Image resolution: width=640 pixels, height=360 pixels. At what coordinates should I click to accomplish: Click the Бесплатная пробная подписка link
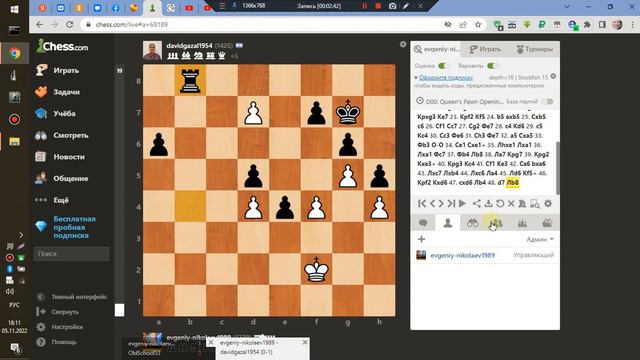point(74,227)
